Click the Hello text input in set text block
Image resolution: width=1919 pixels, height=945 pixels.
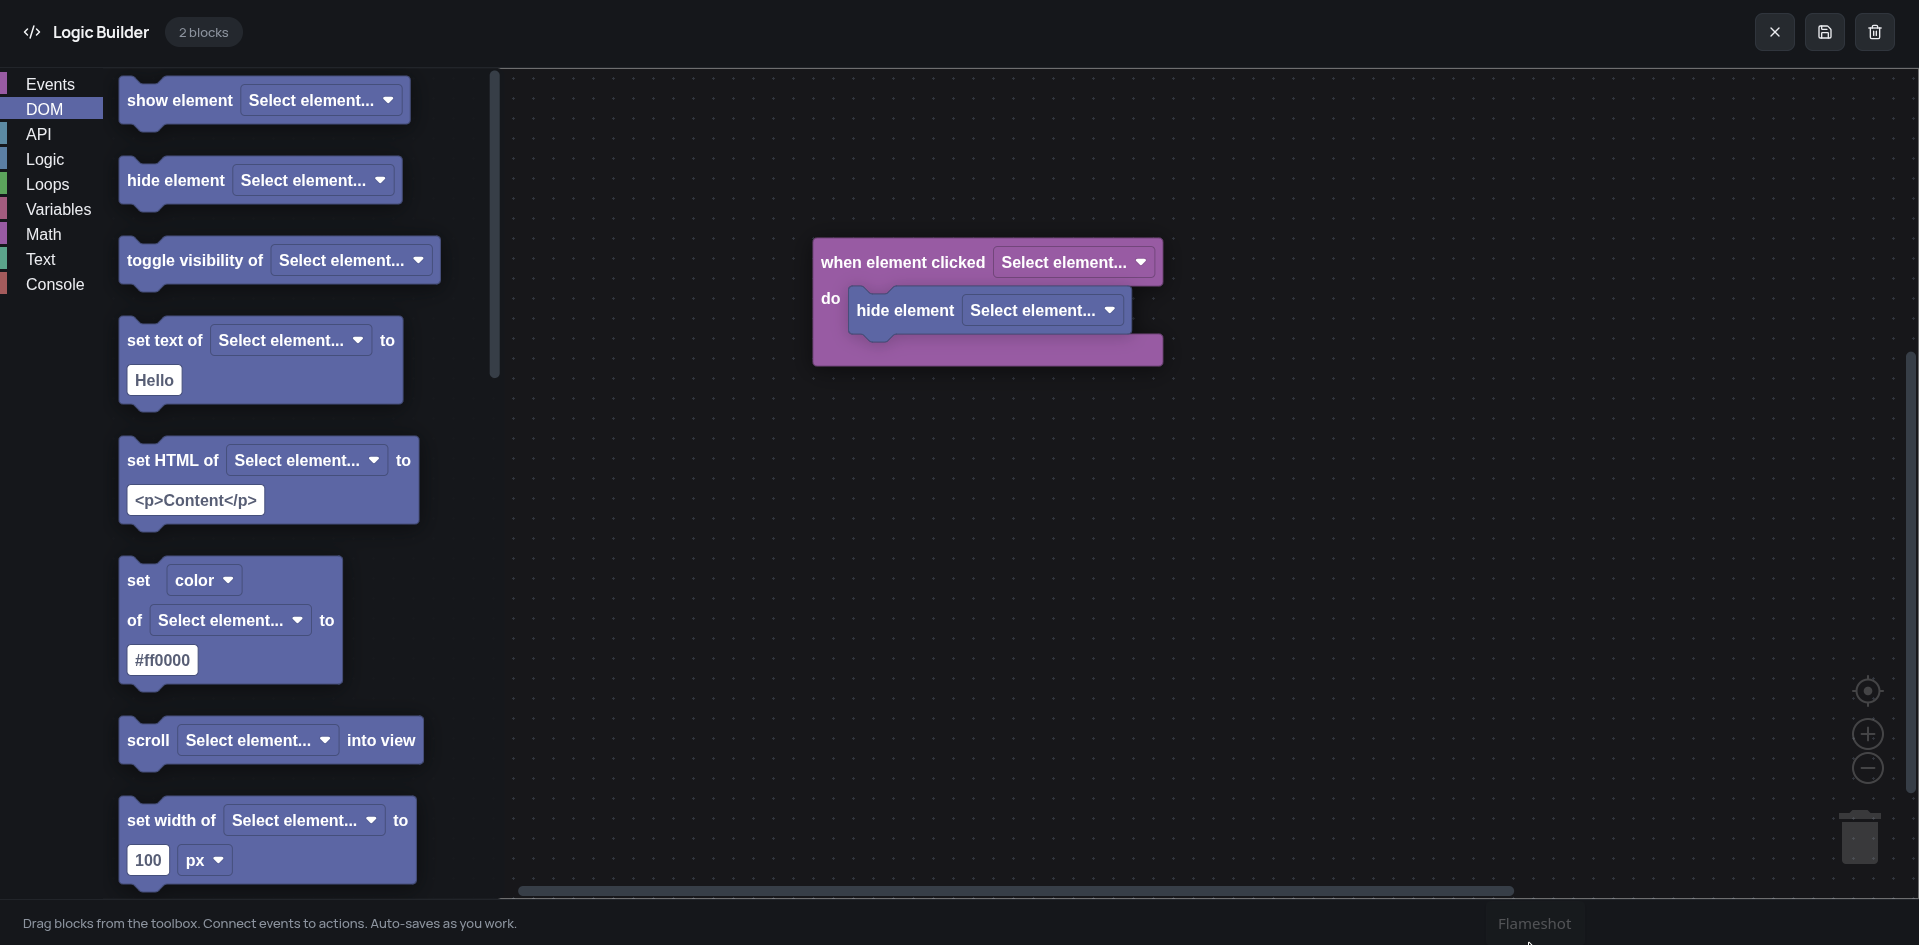coord(153,380)
